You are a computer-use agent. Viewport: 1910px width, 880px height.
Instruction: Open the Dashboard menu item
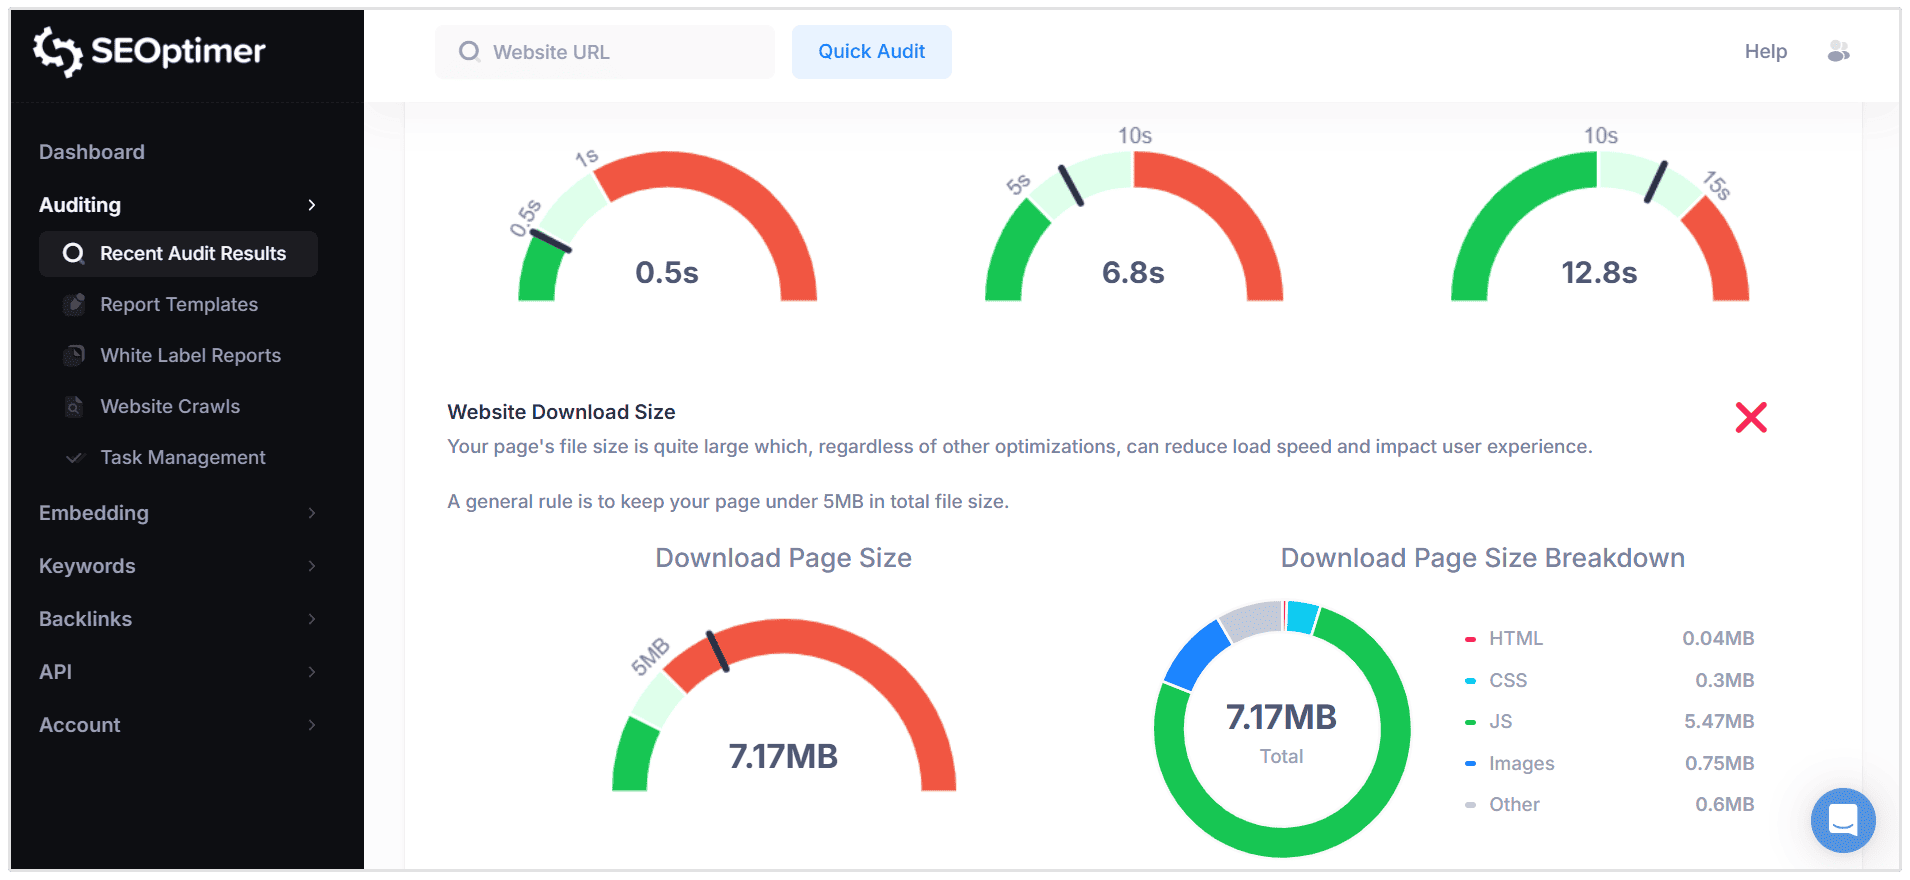92,152
